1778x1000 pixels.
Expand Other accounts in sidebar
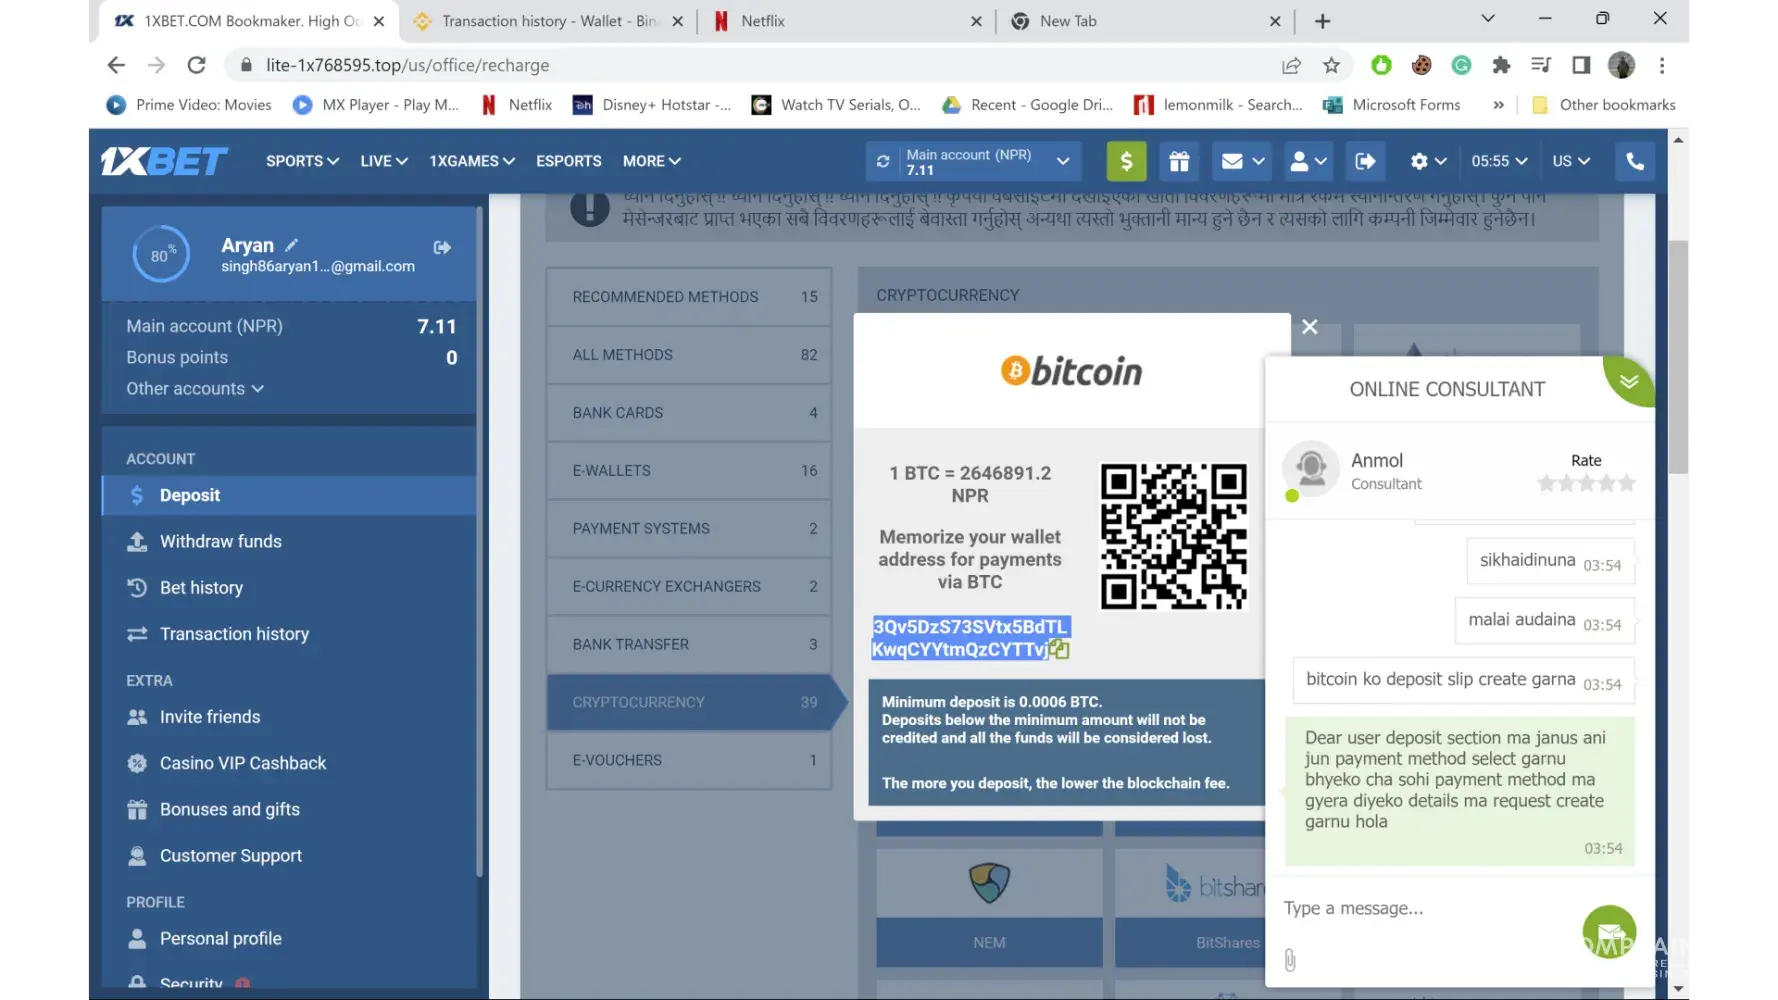pyautogui.click(x=194, y=389)
